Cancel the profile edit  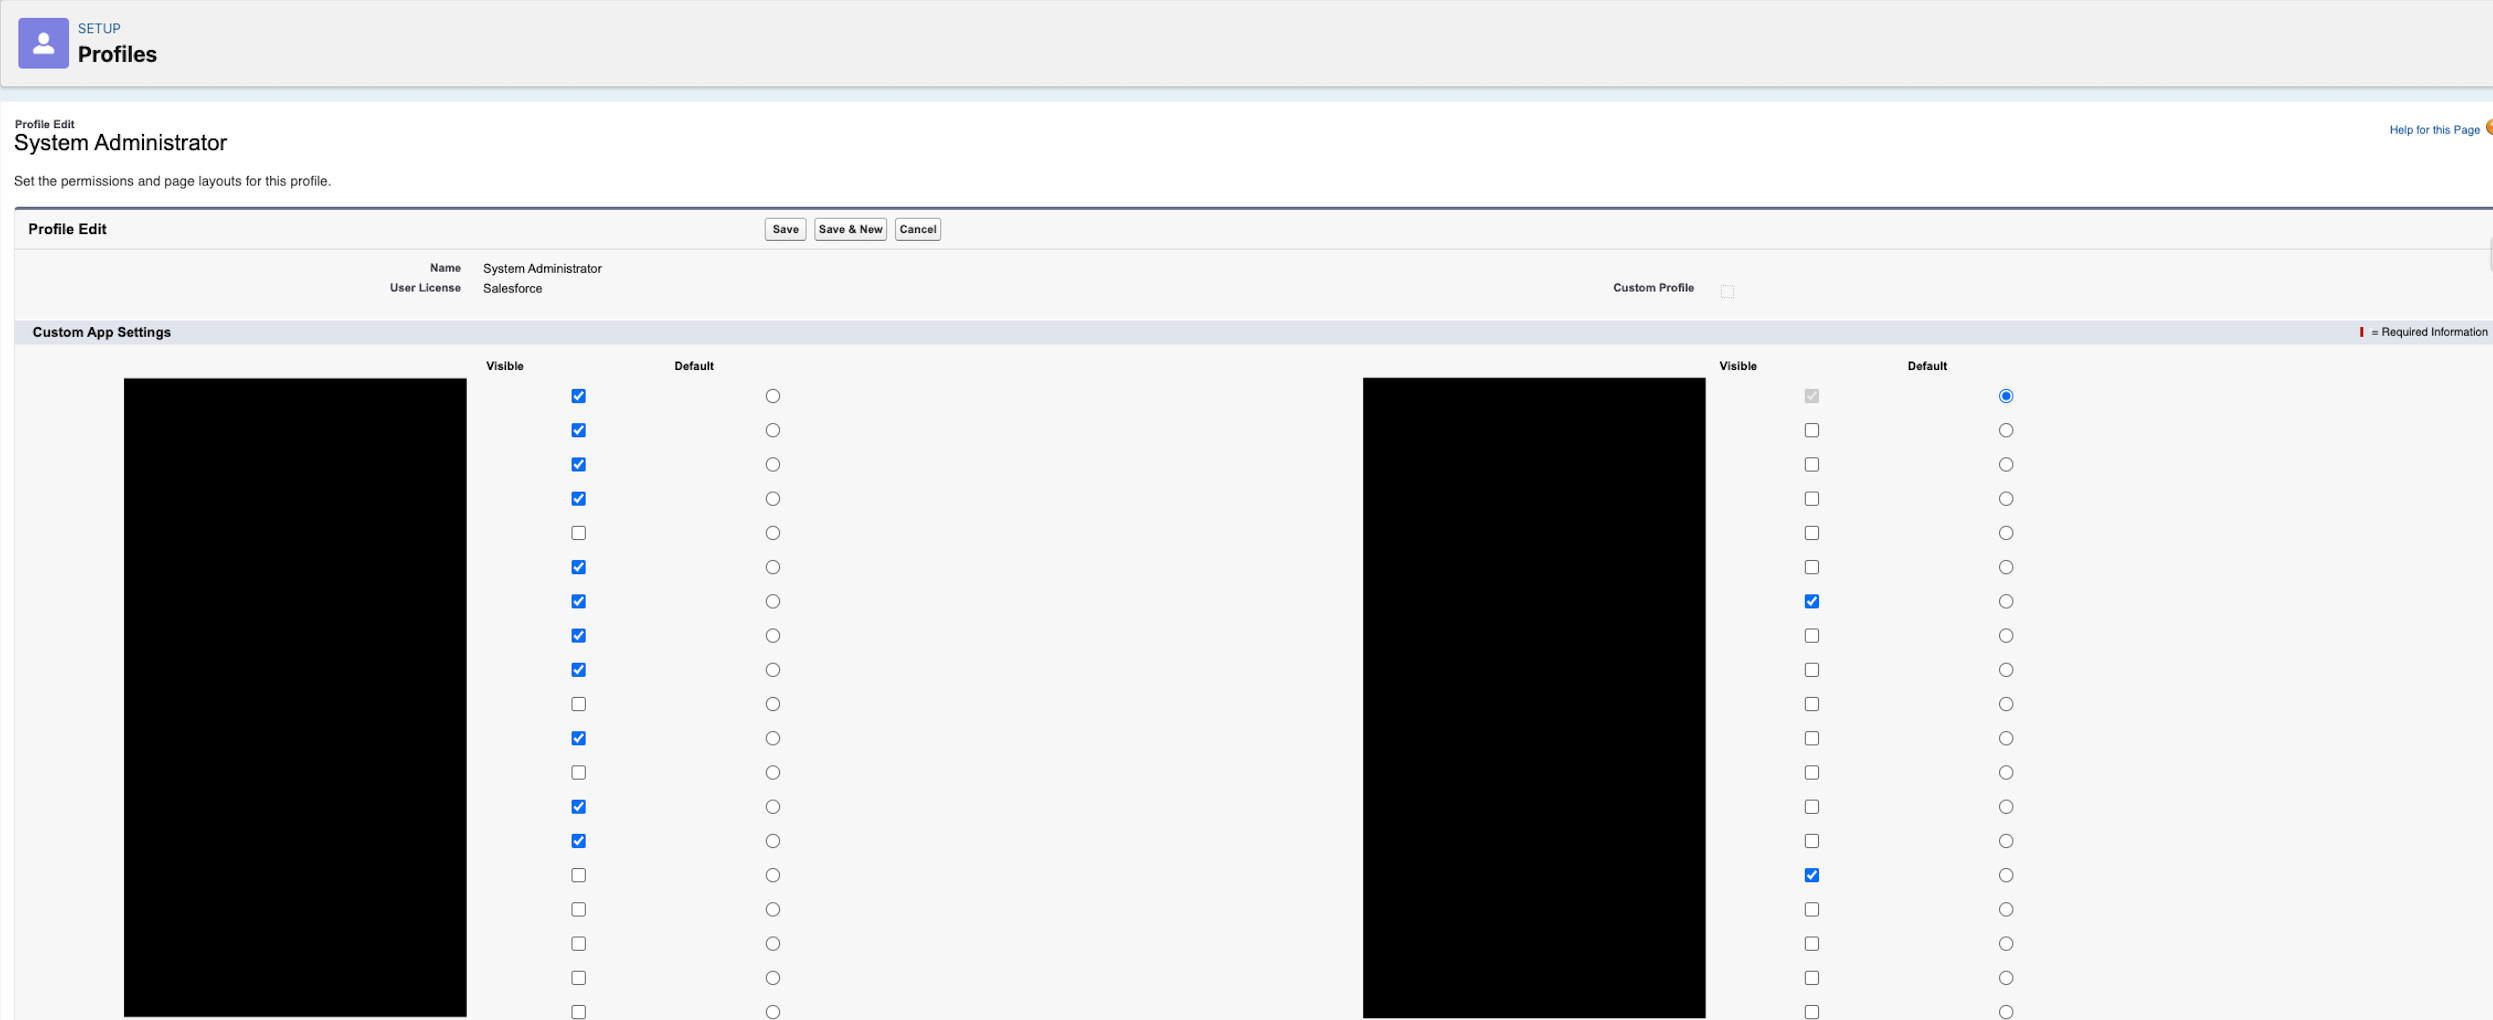(917, 229)
